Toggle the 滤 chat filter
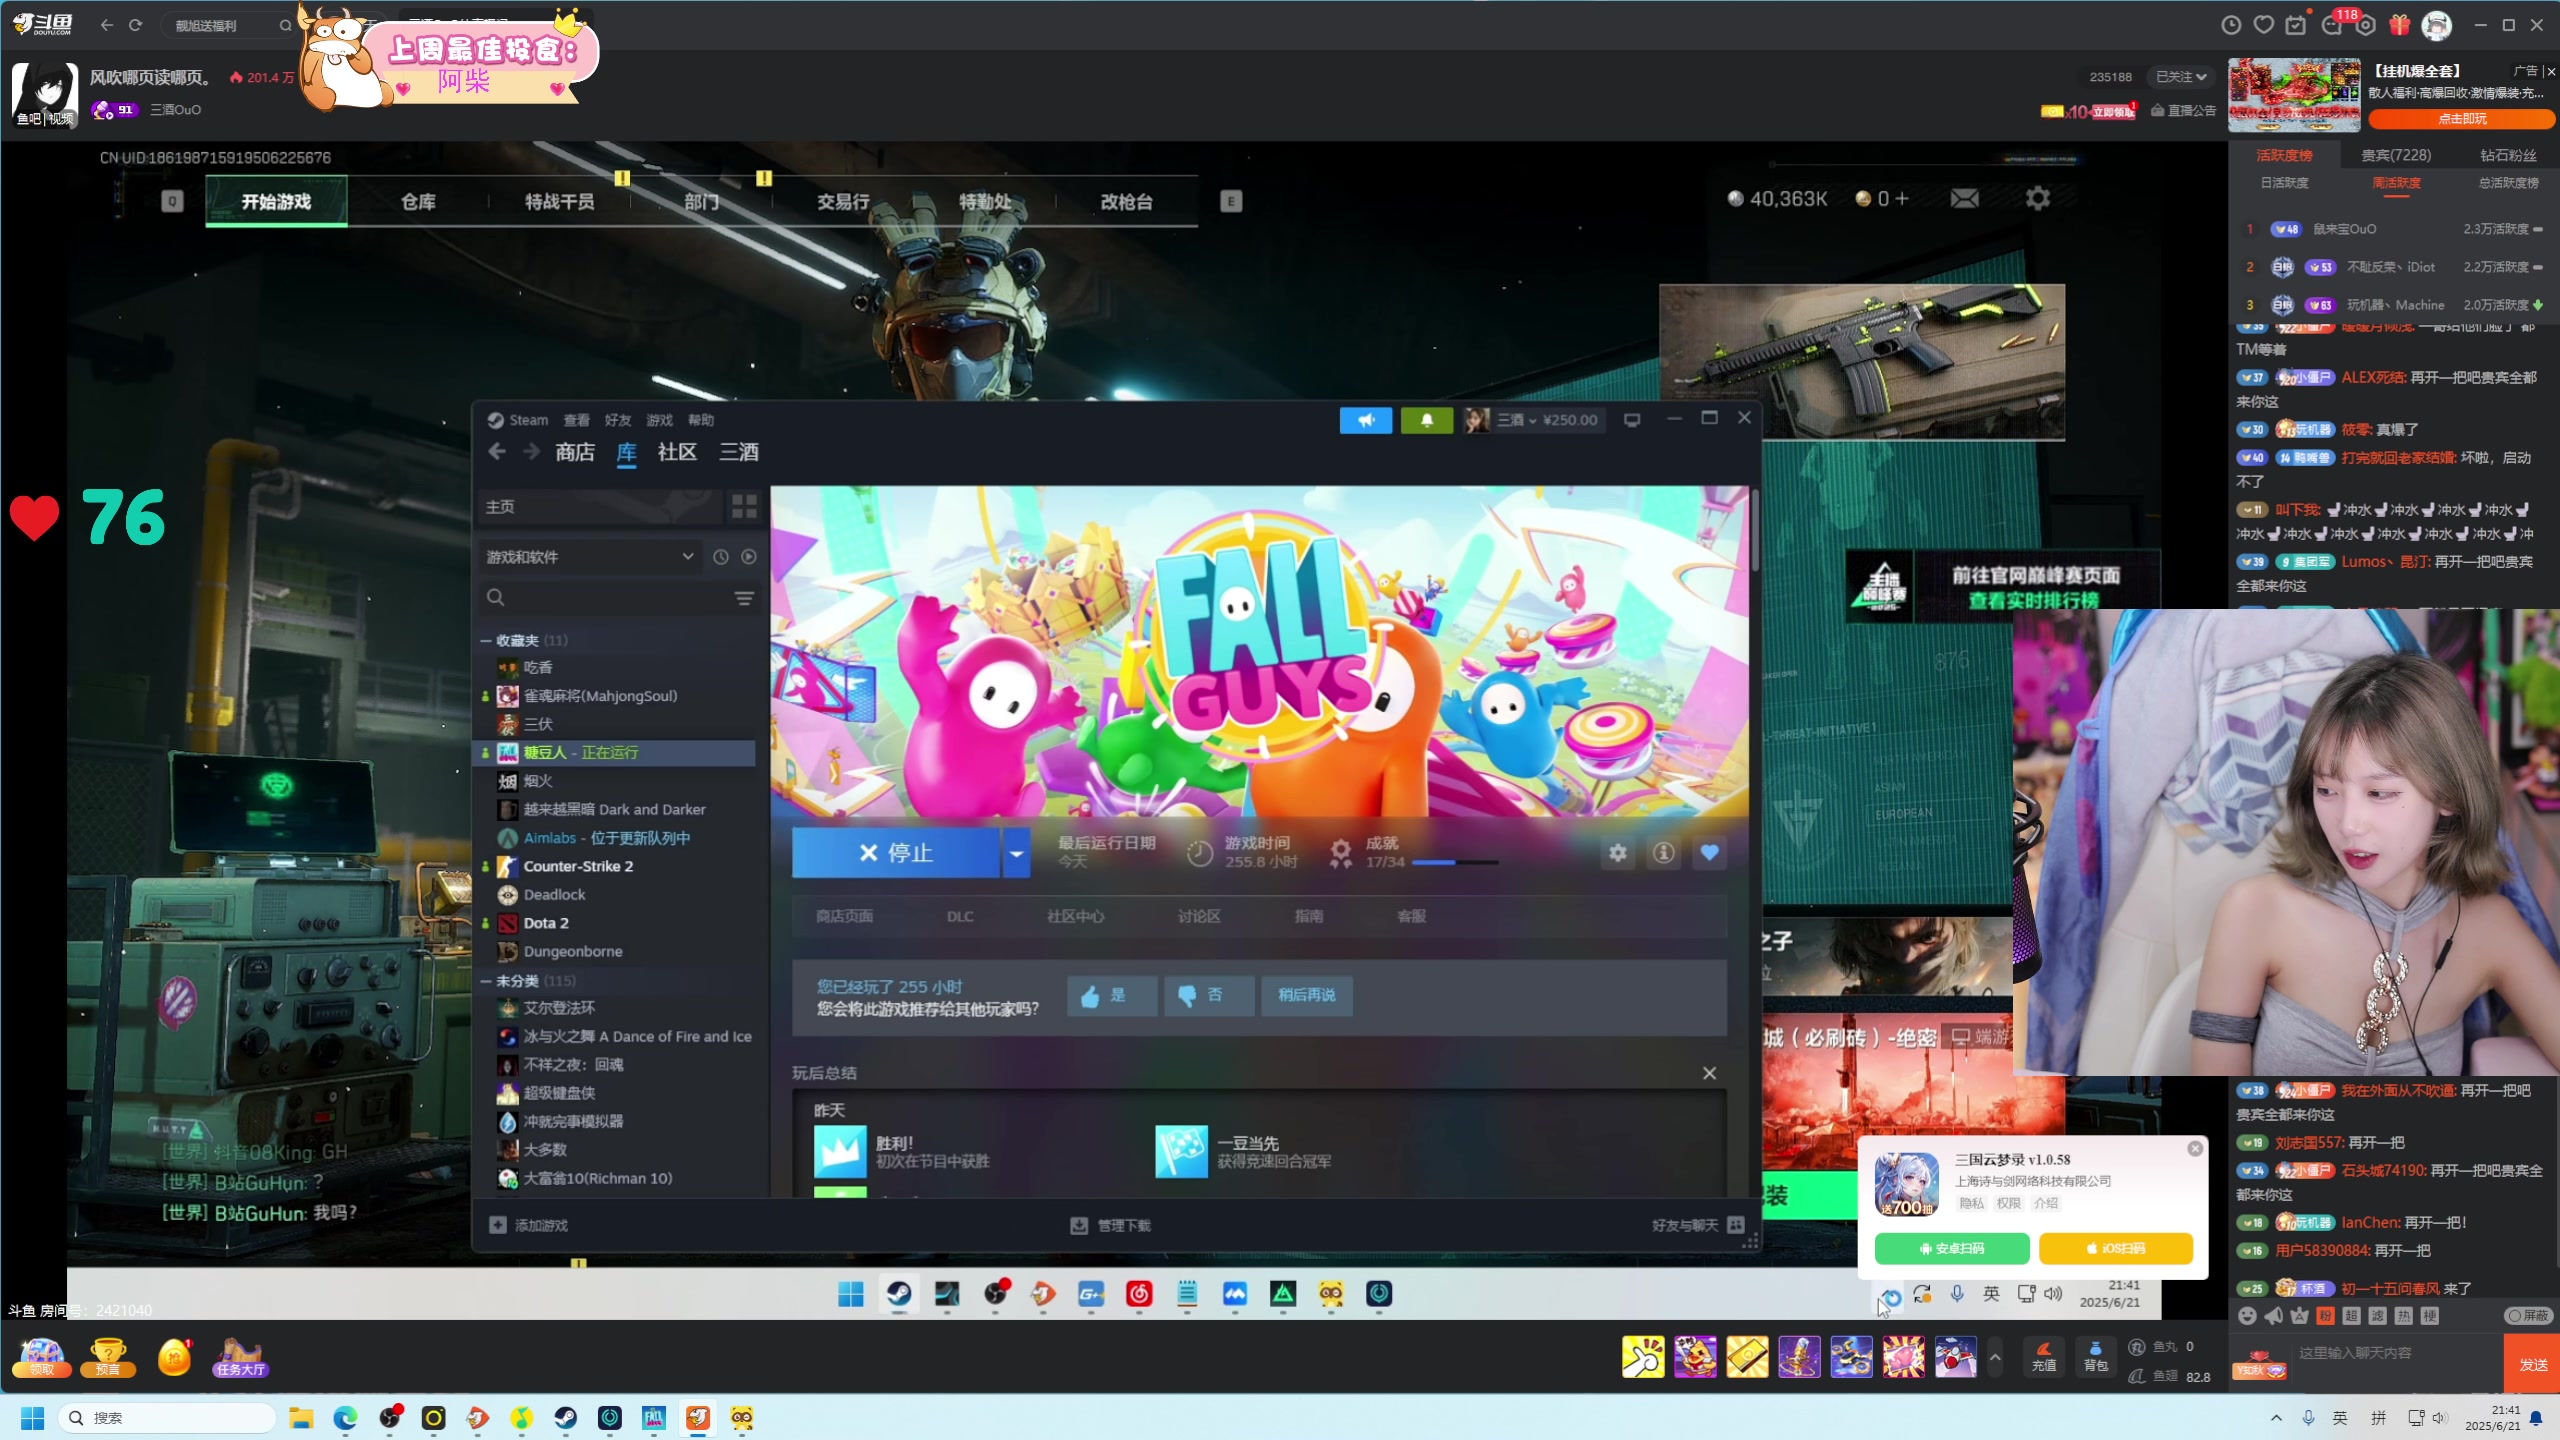 2377,1316
